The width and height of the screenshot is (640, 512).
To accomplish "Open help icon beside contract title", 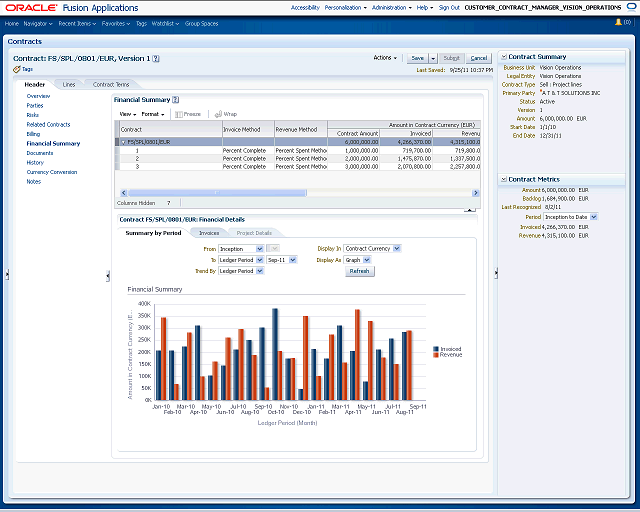I will tap(156, 59).
